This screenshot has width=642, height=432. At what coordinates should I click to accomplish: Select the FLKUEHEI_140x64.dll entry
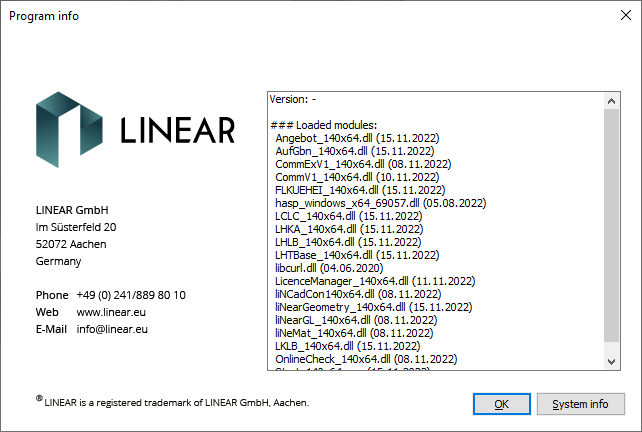point(360,190)
